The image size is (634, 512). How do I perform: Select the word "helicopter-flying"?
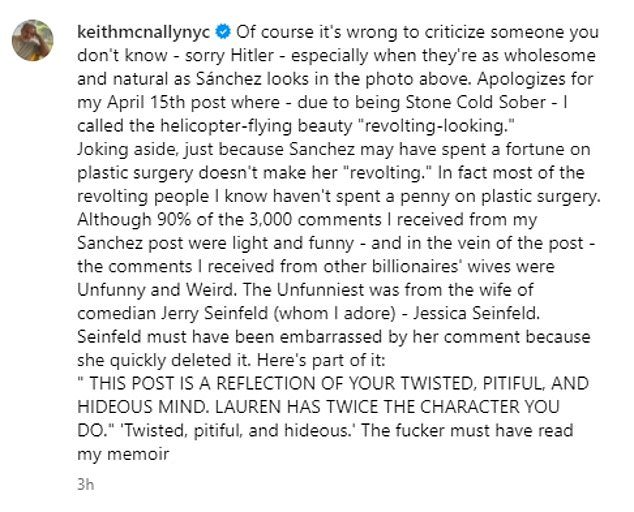click(x=226, y=126)
